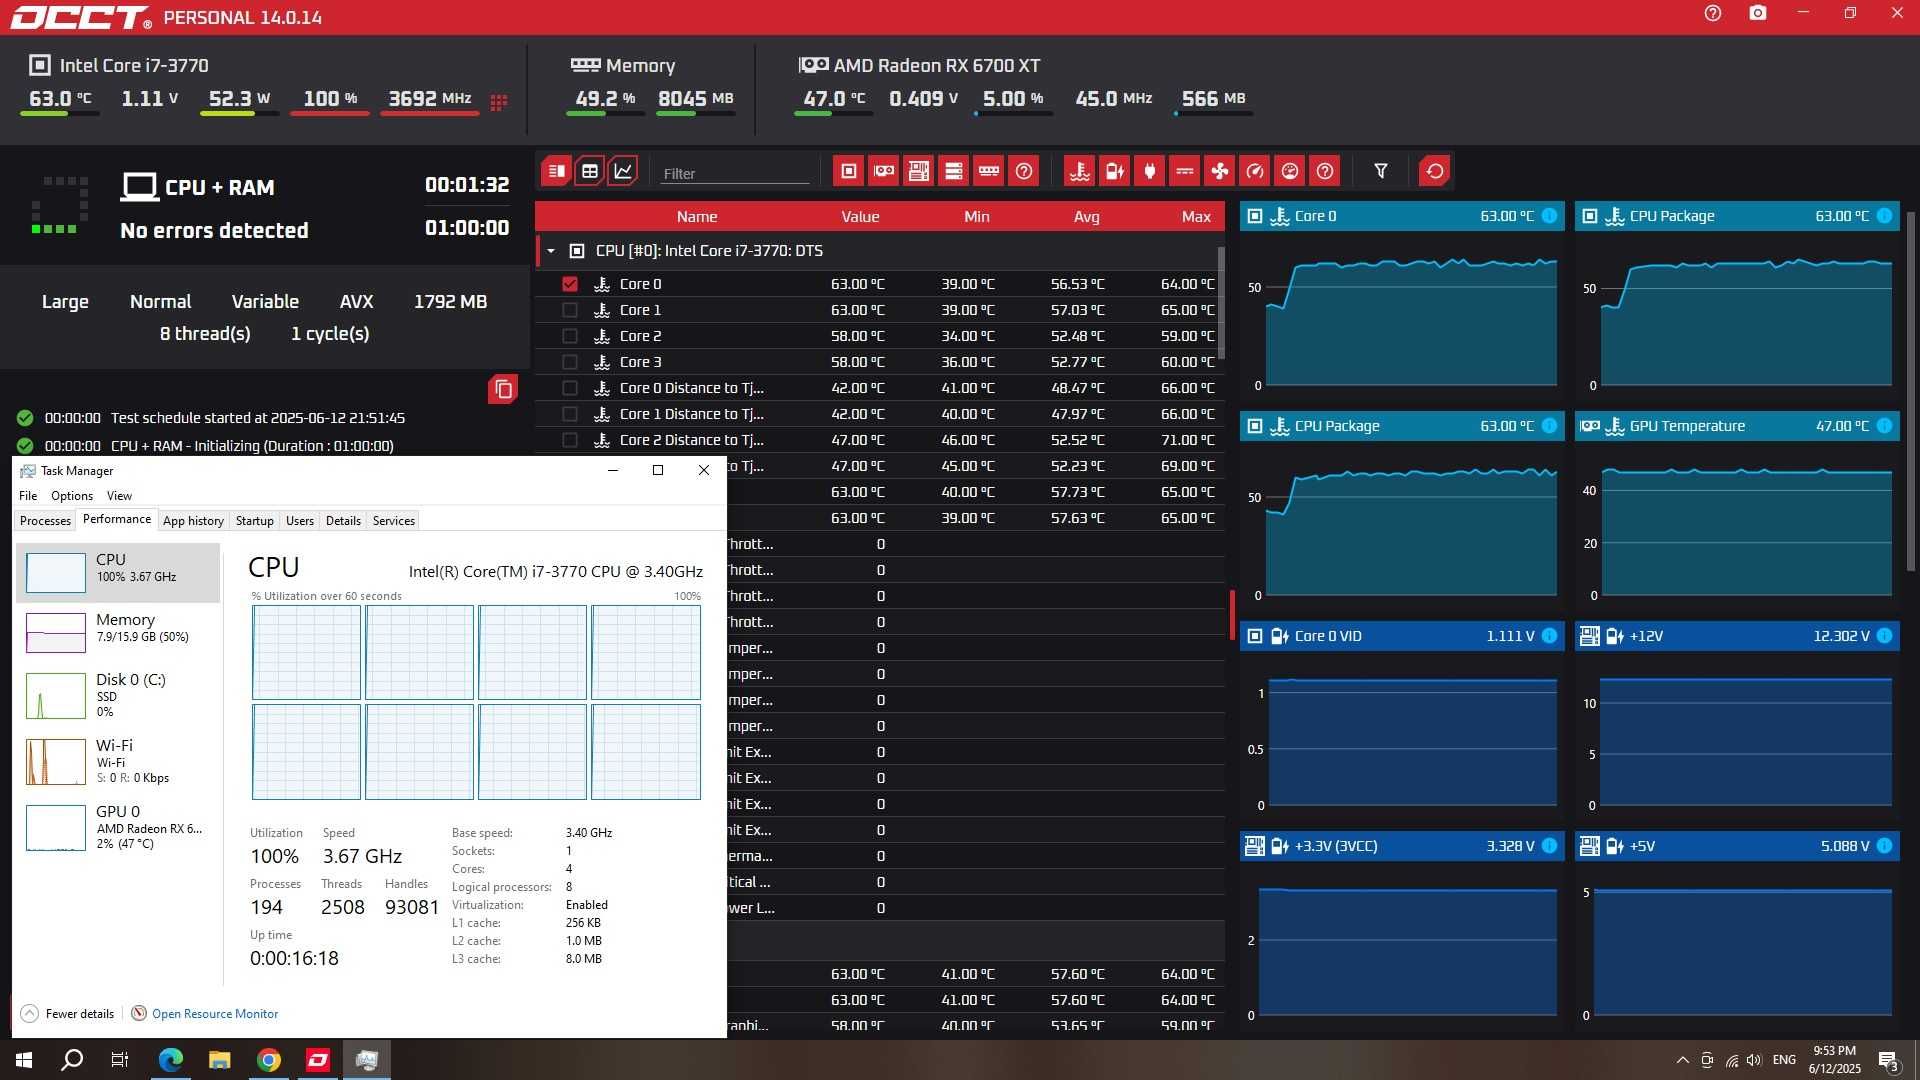This screenshot has height=1080, width=1920.
Task: Take a screenshot with camera icon
Action: click(x=1758, y=13)
